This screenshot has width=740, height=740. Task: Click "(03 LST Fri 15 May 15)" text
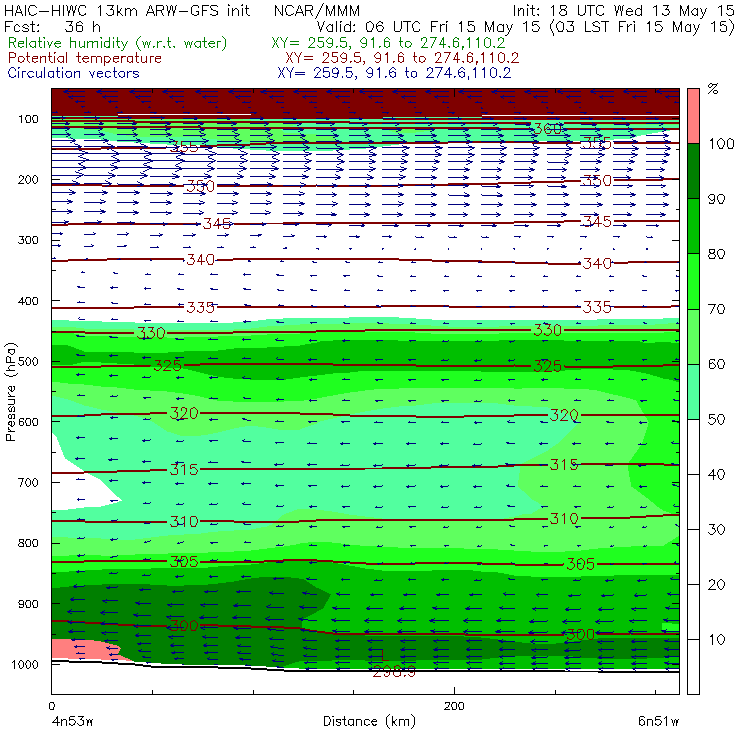point(641,26)
